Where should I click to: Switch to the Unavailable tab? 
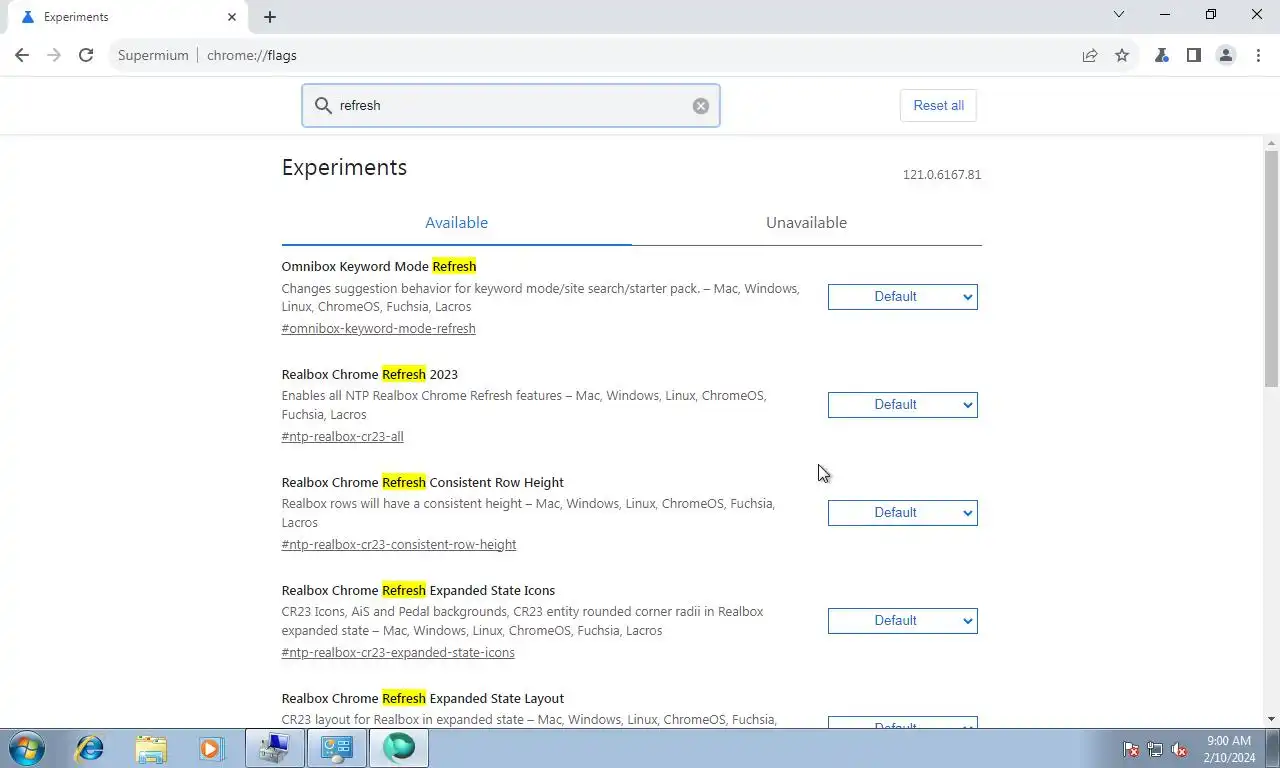[x=806, y=223]
